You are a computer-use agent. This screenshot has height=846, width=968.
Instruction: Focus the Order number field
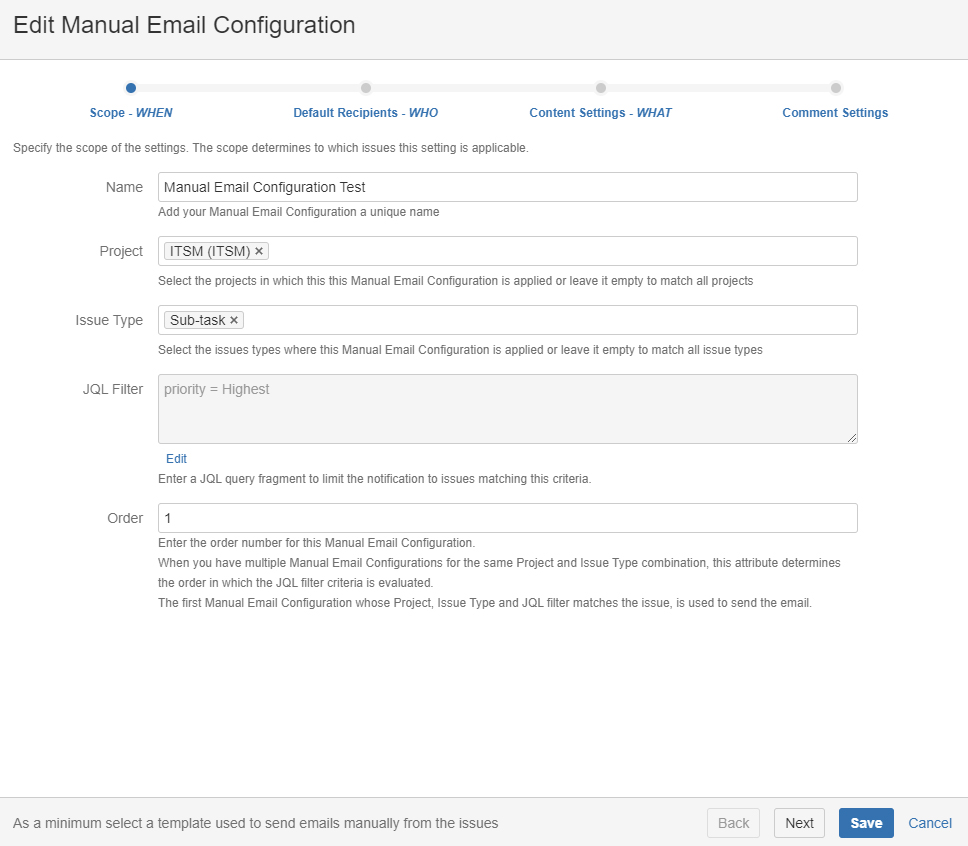coord(507,518)
